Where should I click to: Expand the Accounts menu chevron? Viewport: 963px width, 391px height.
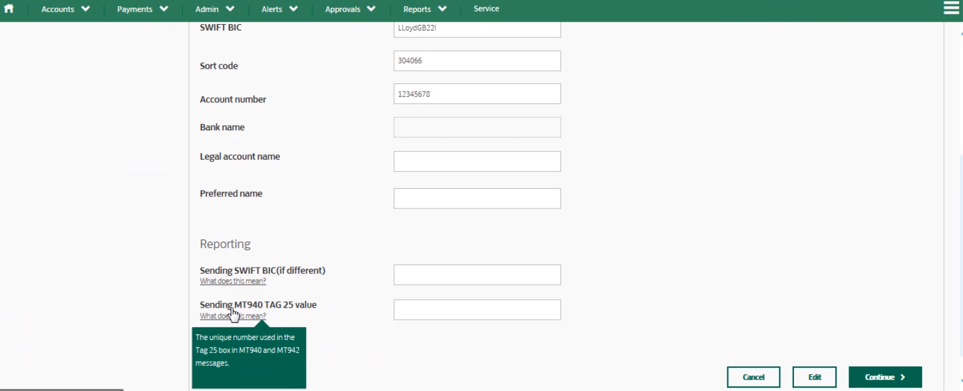click(x=85, y=9)
